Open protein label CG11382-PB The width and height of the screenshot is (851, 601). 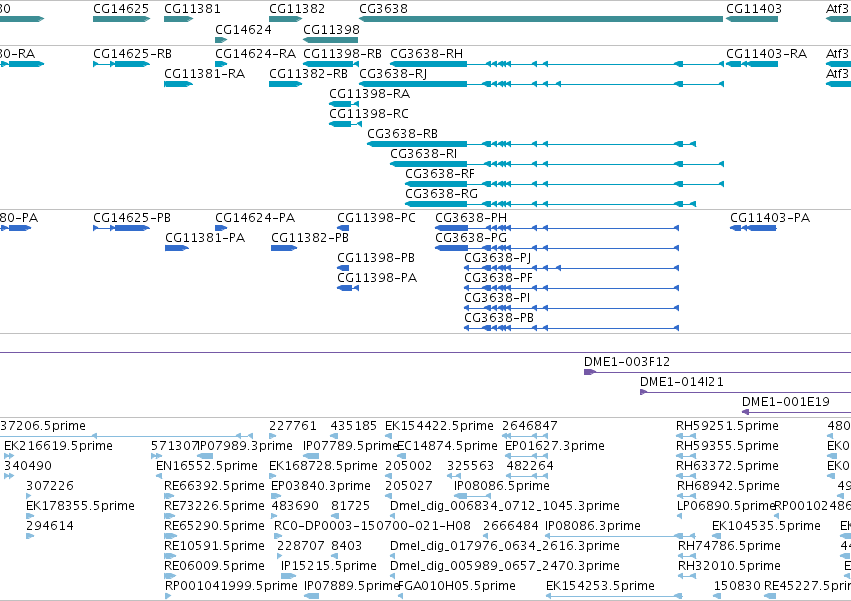tap(310, 238)
